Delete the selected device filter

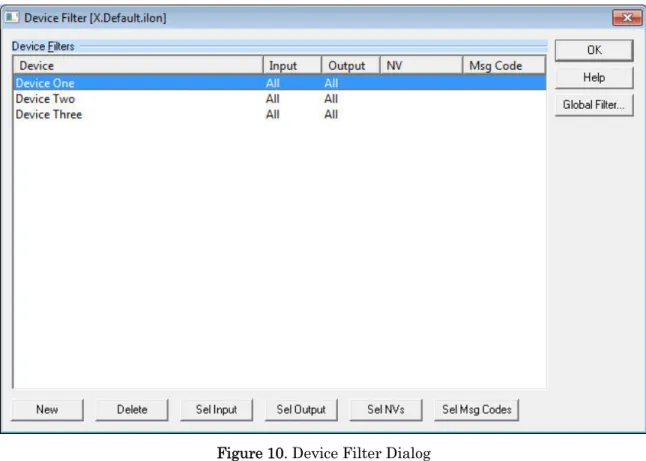coord(132,410)
